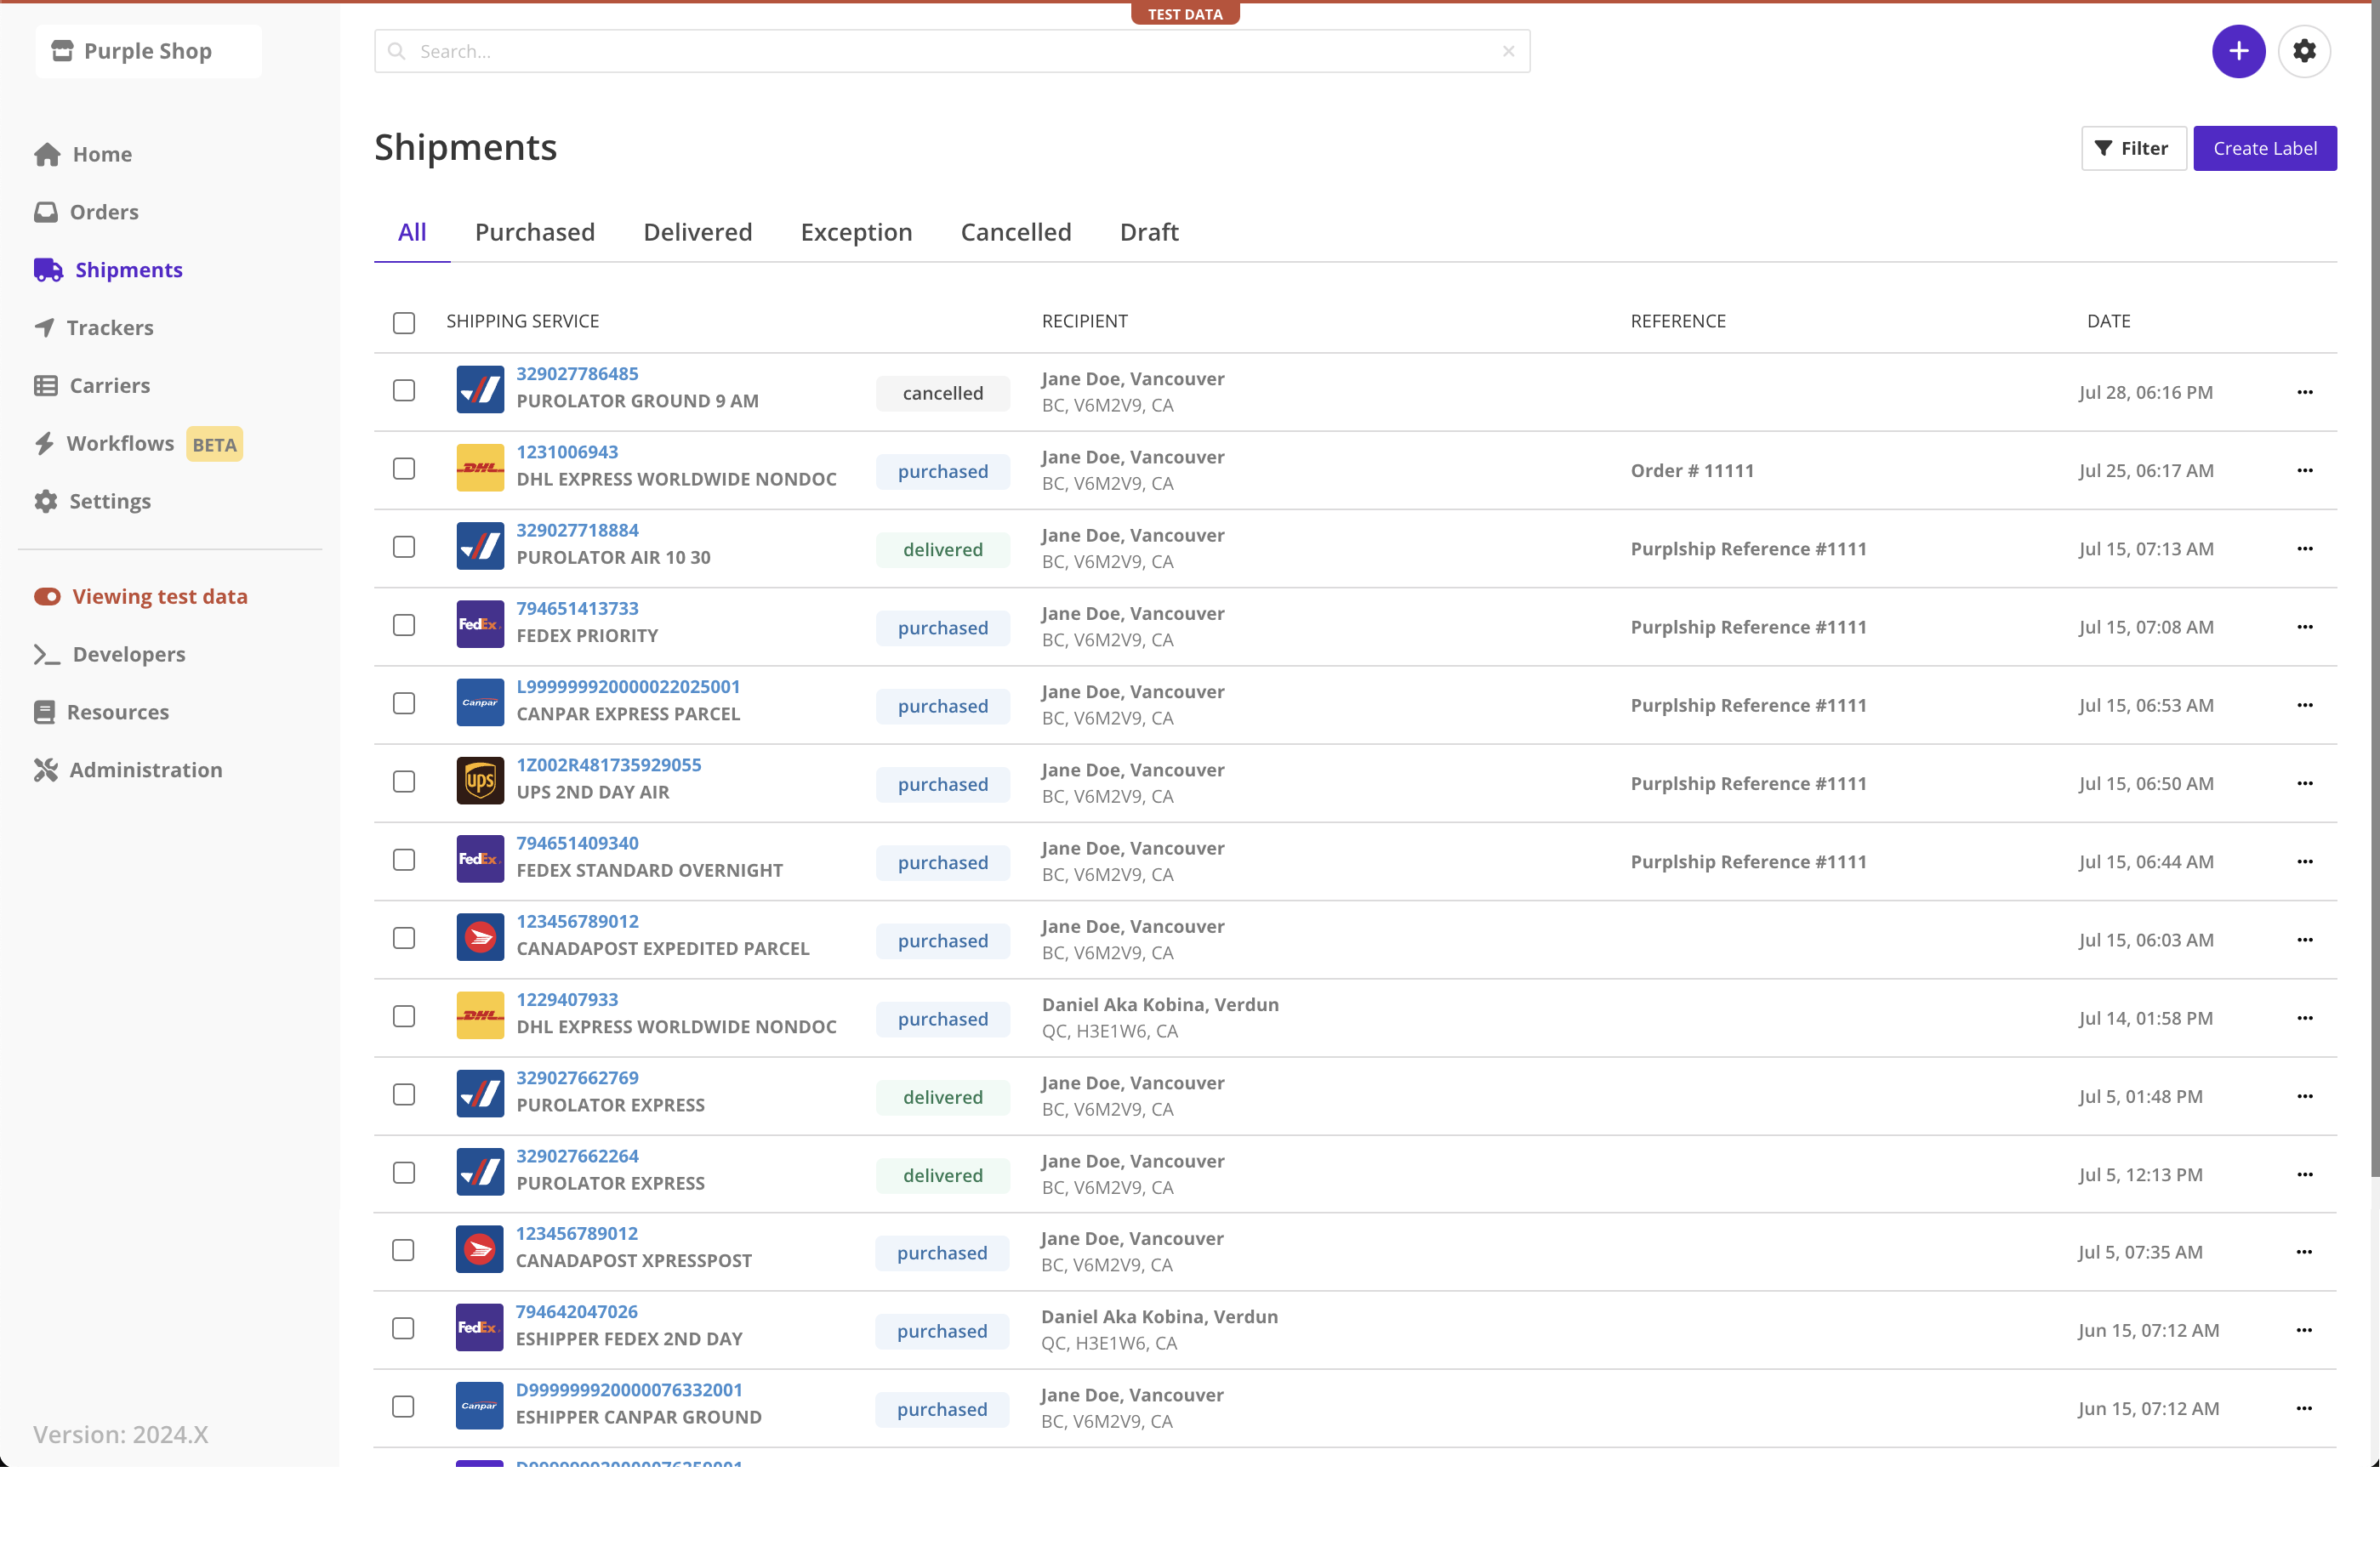2380x1546 pixels.
Task: Switch to the Exception tab
Action: [x=856, y=232]
